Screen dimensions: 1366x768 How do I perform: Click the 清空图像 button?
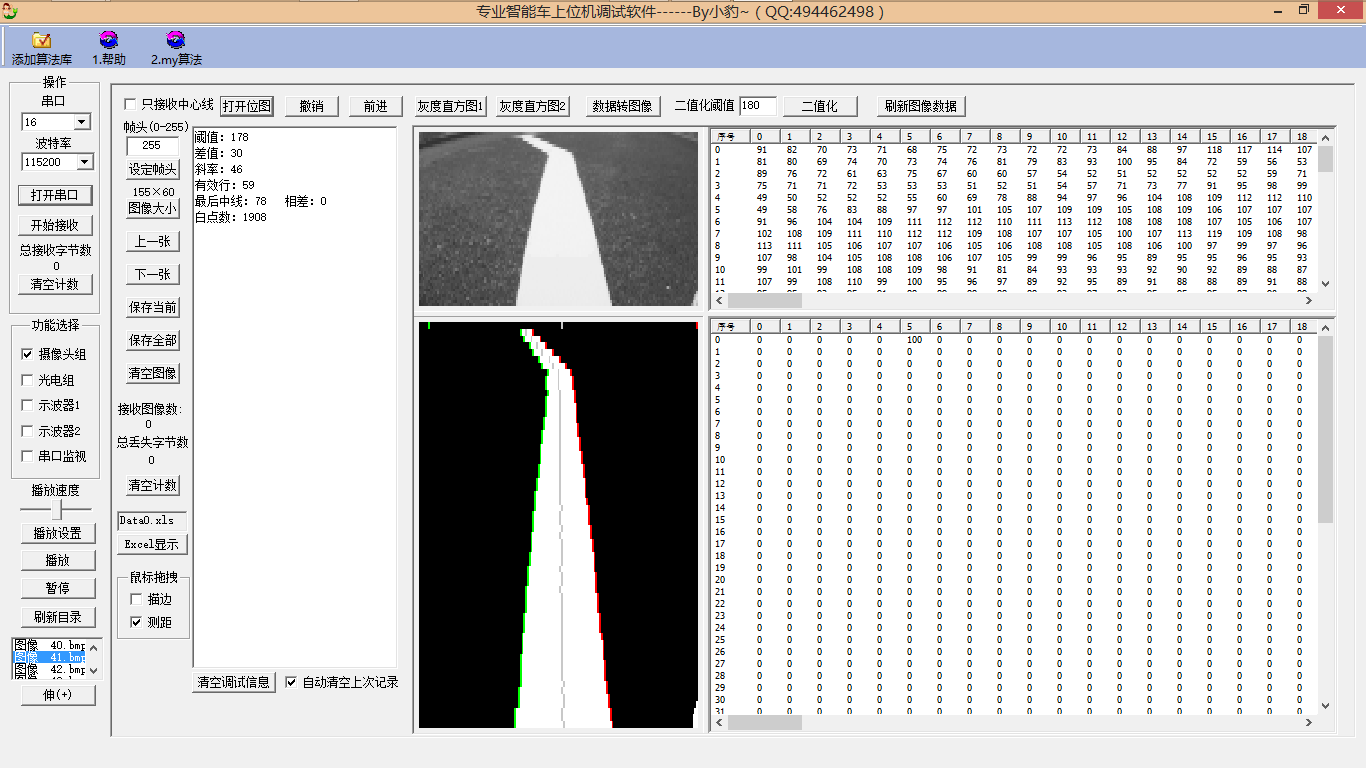pyautogui.click(x=153, y=373)
